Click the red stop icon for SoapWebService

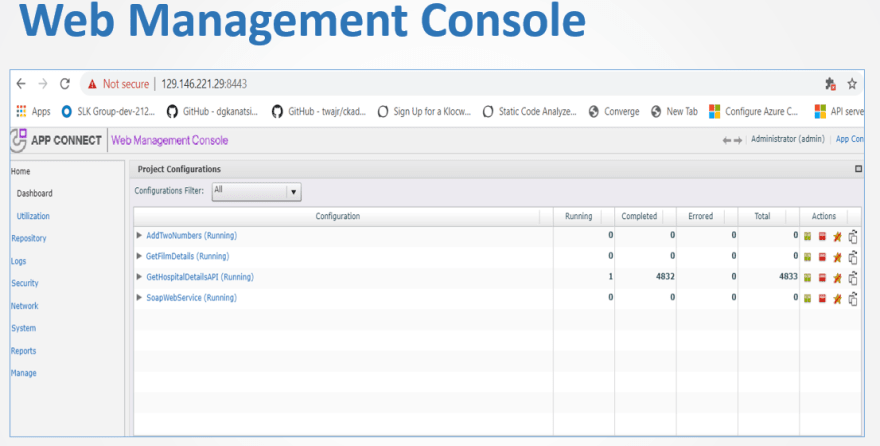[x=822, y=298]
